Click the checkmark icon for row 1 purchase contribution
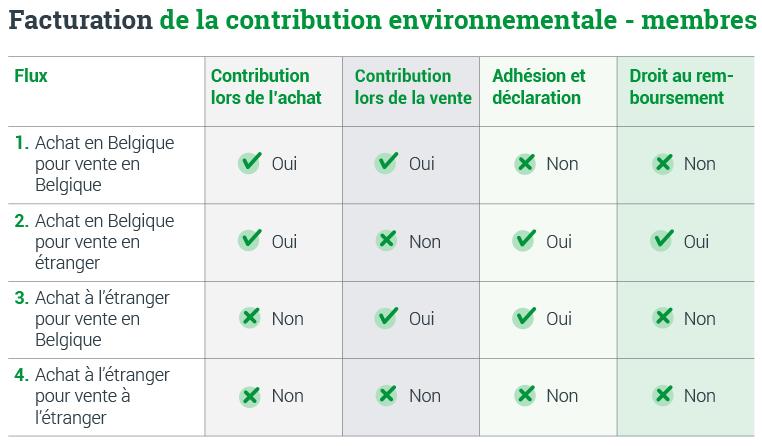The width and height of the screenshot is (762, 446). click(x=250, y=163)
